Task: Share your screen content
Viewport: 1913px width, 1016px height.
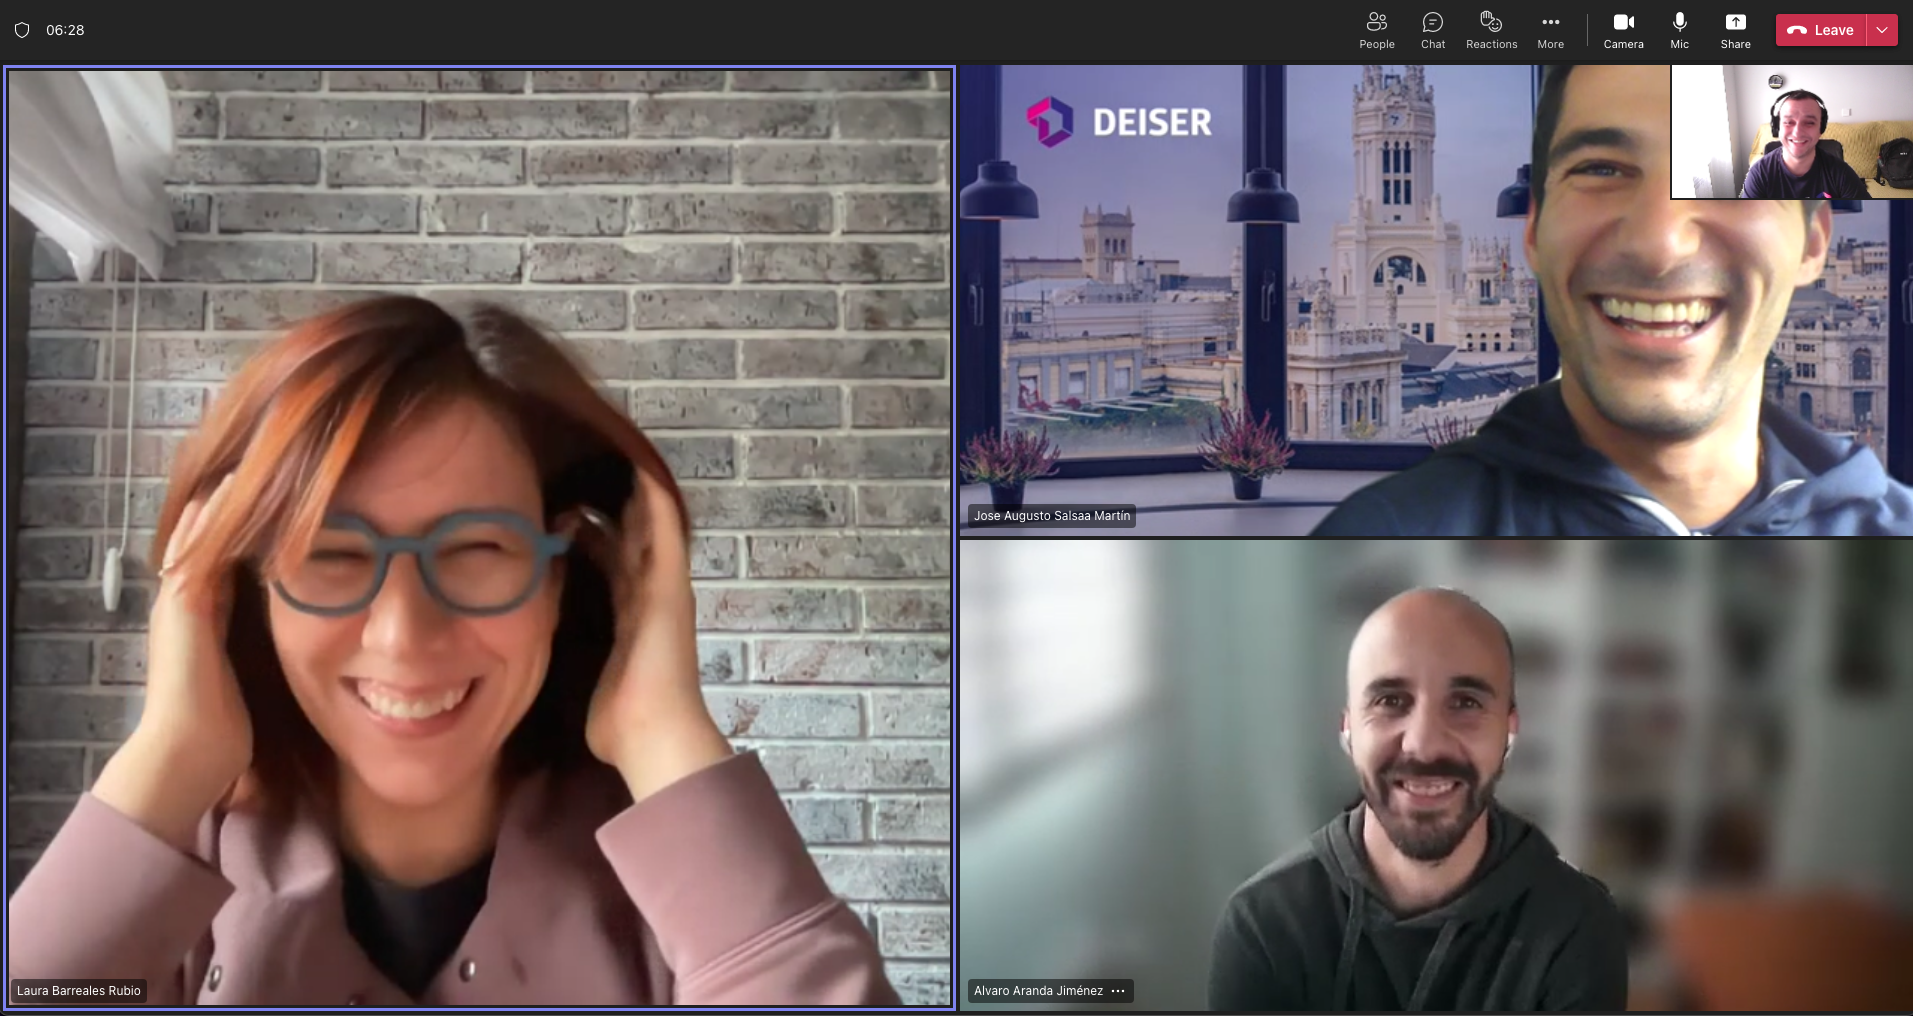Action: [1735, 30]
